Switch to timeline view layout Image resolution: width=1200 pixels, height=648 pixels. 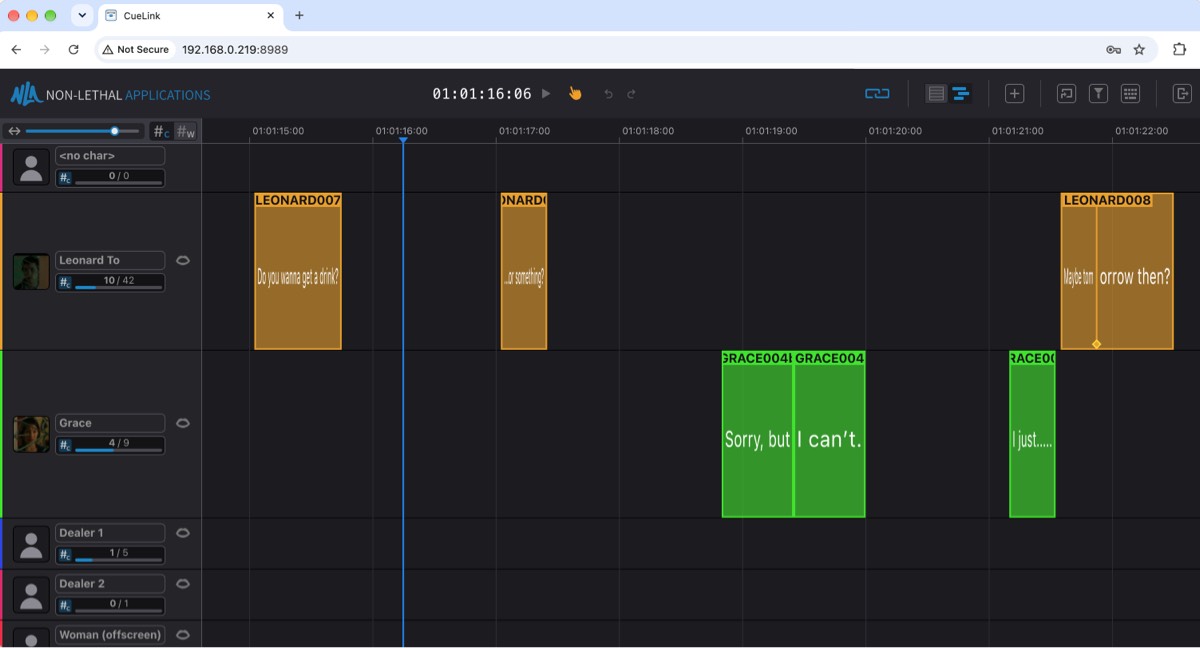point(960,94)
